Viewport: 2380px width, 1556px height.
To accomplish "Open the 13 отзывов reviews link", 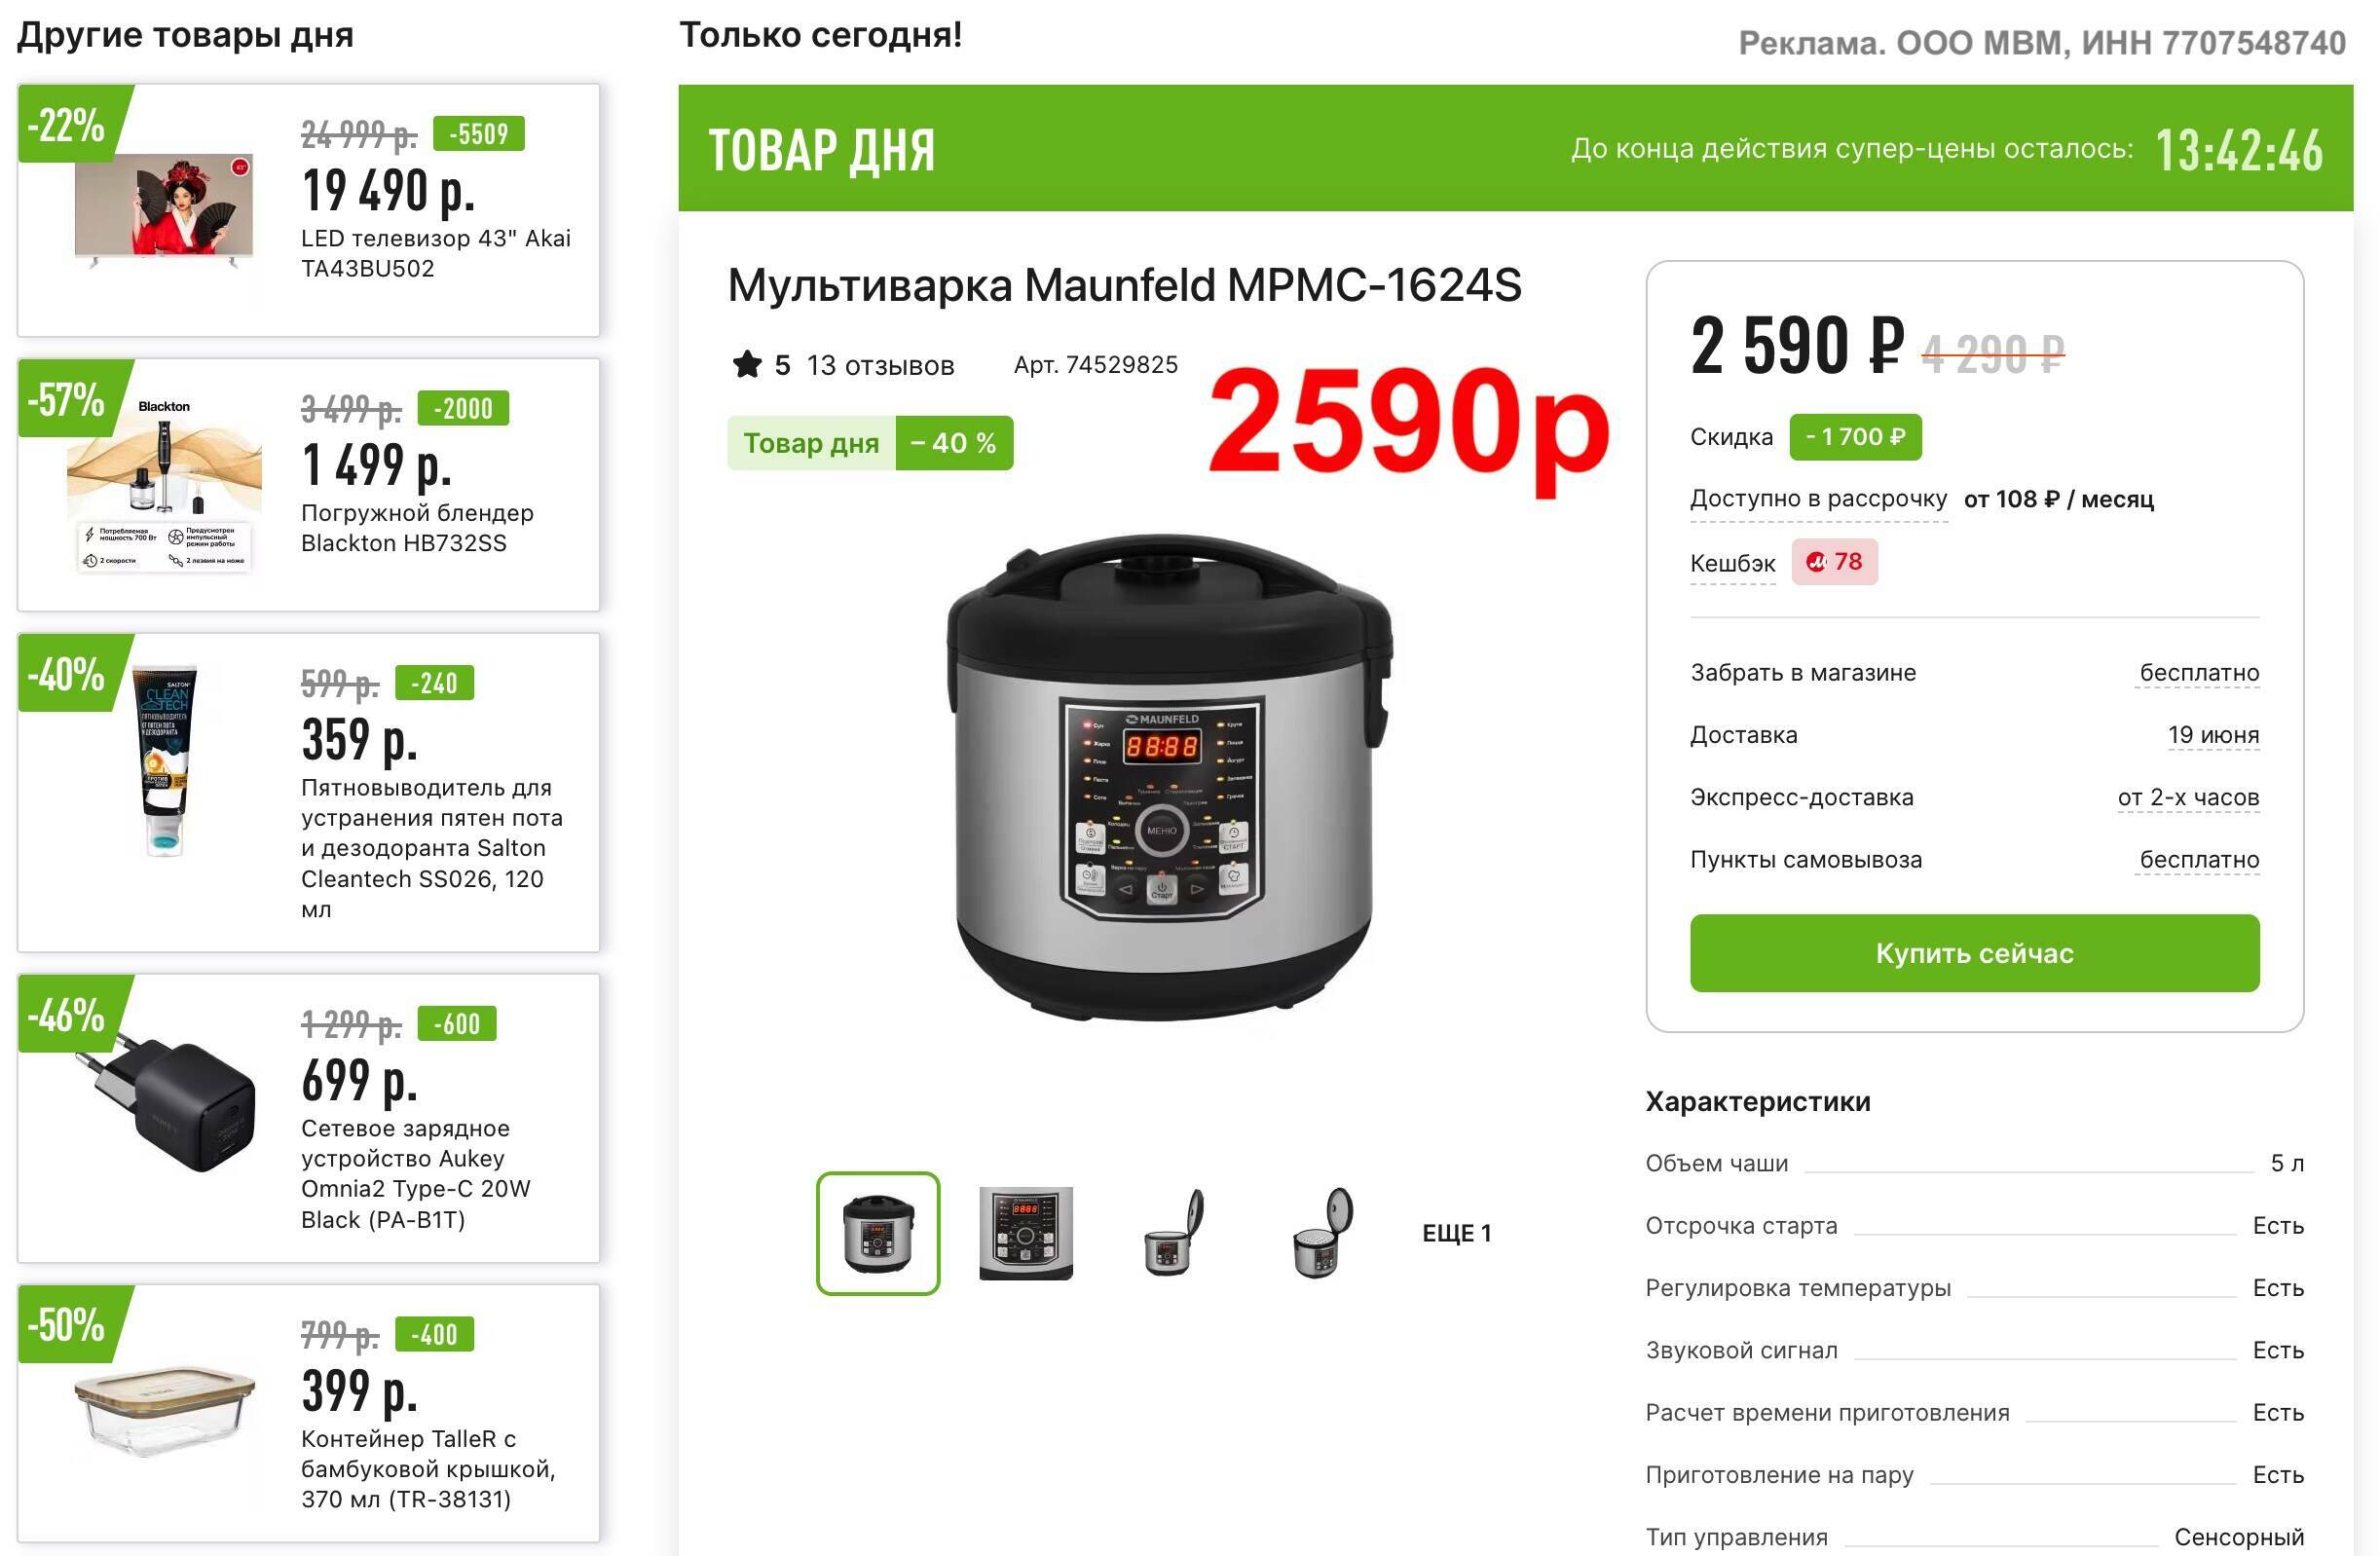I will coord(880,365).
